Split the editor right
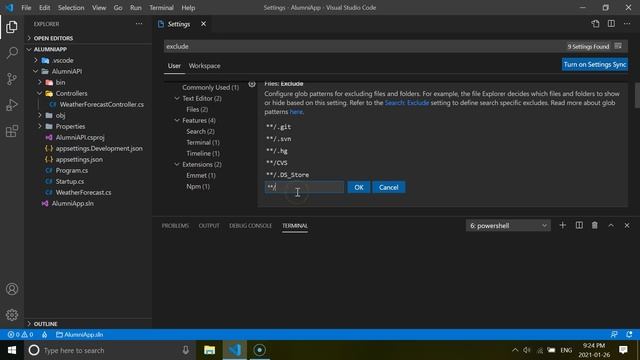 click(x=611, y=24)
